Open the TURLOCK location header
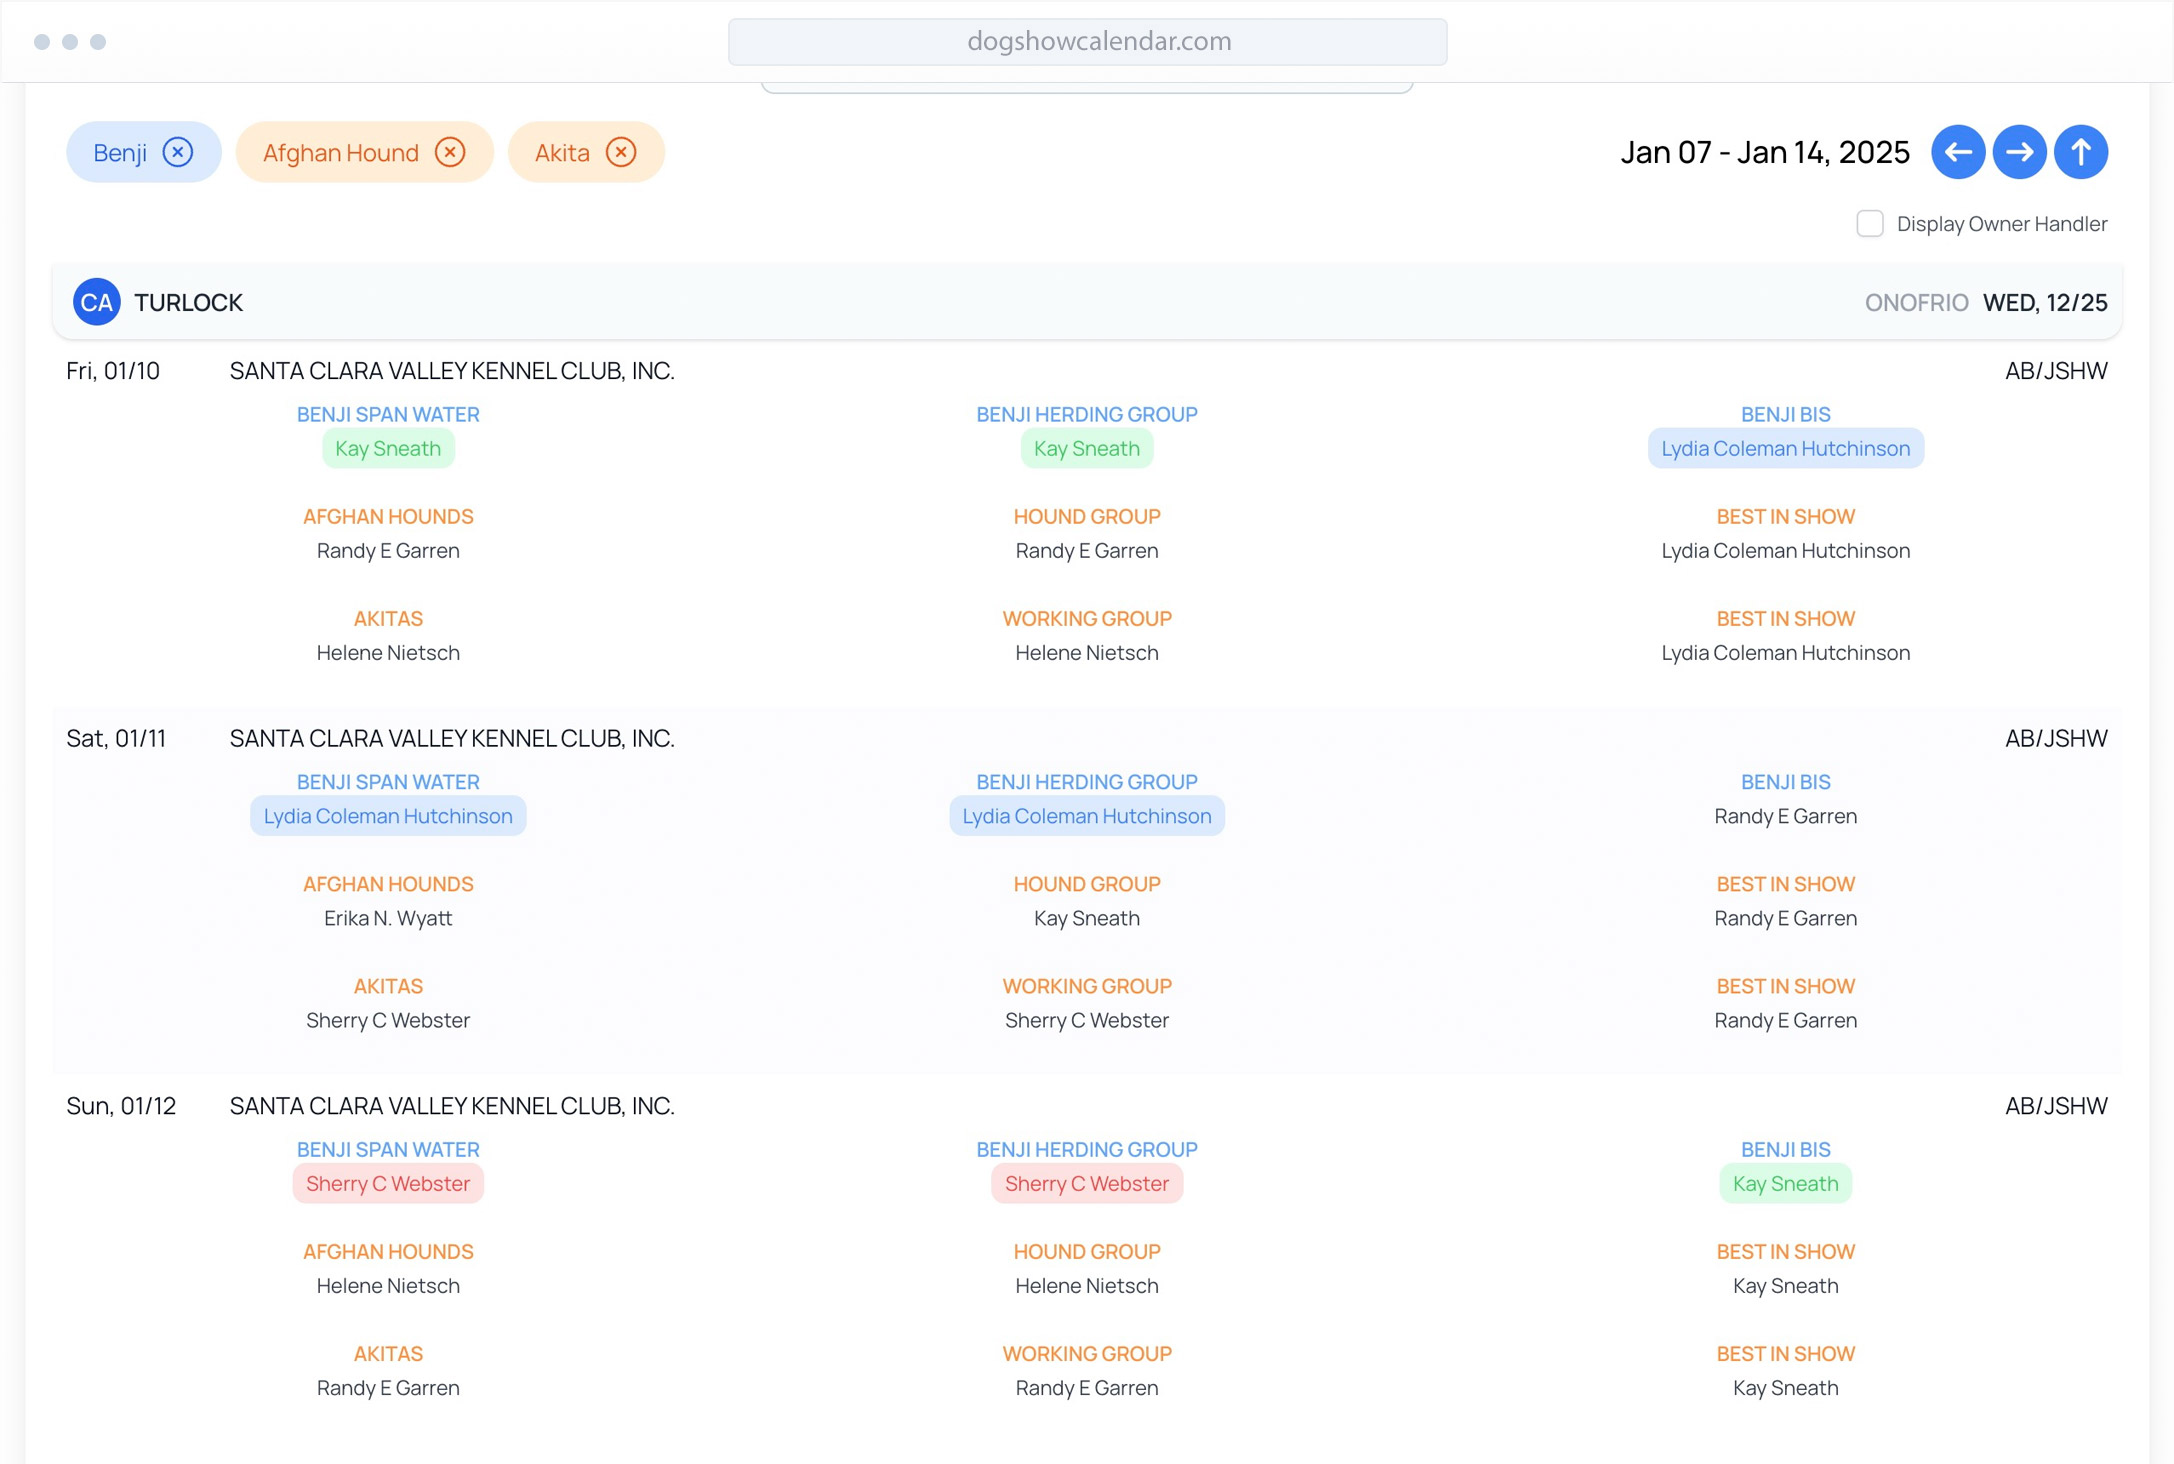 (189, 302)
